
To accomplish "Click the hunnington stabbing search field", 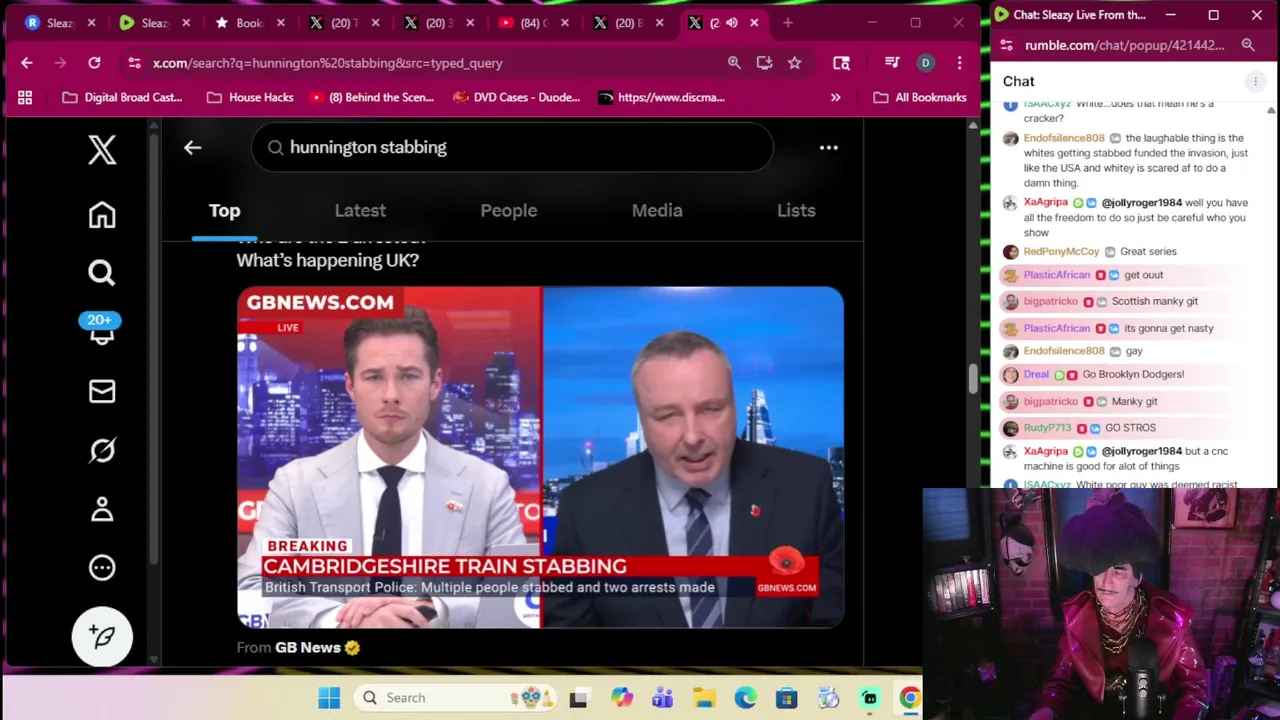I will click(512, 147).
